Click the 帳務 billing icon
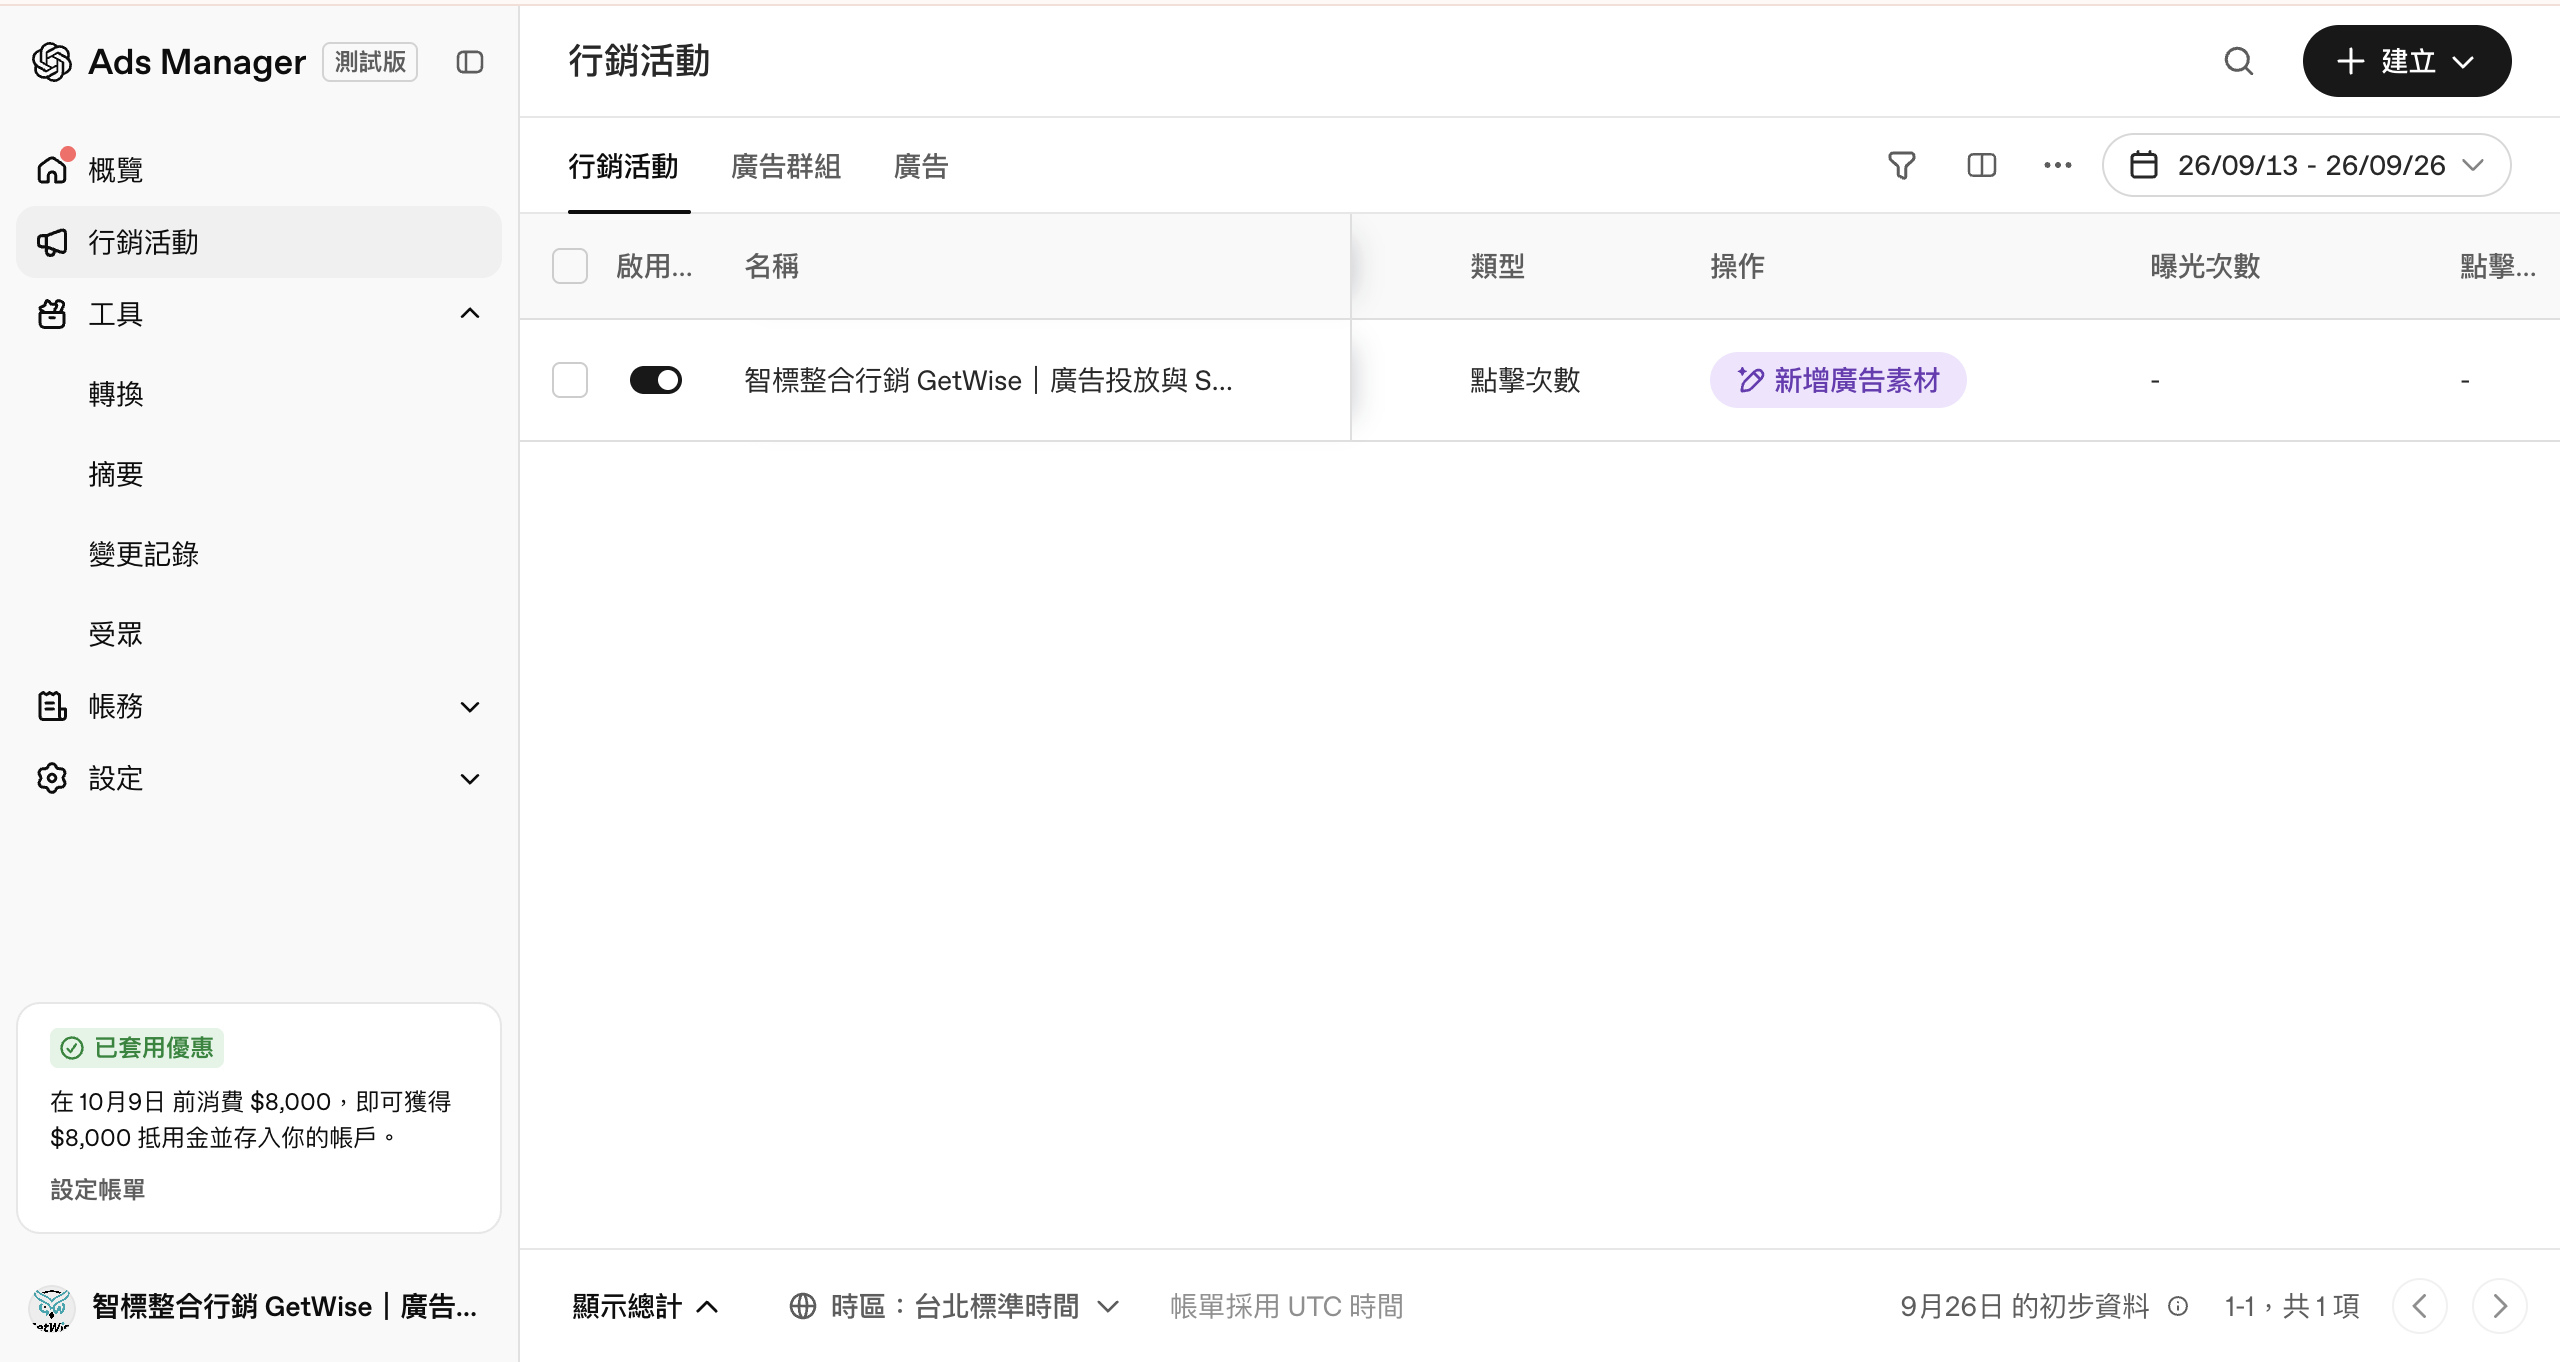The width and height of the screenshot is (2560, 1362). point(52,706)
